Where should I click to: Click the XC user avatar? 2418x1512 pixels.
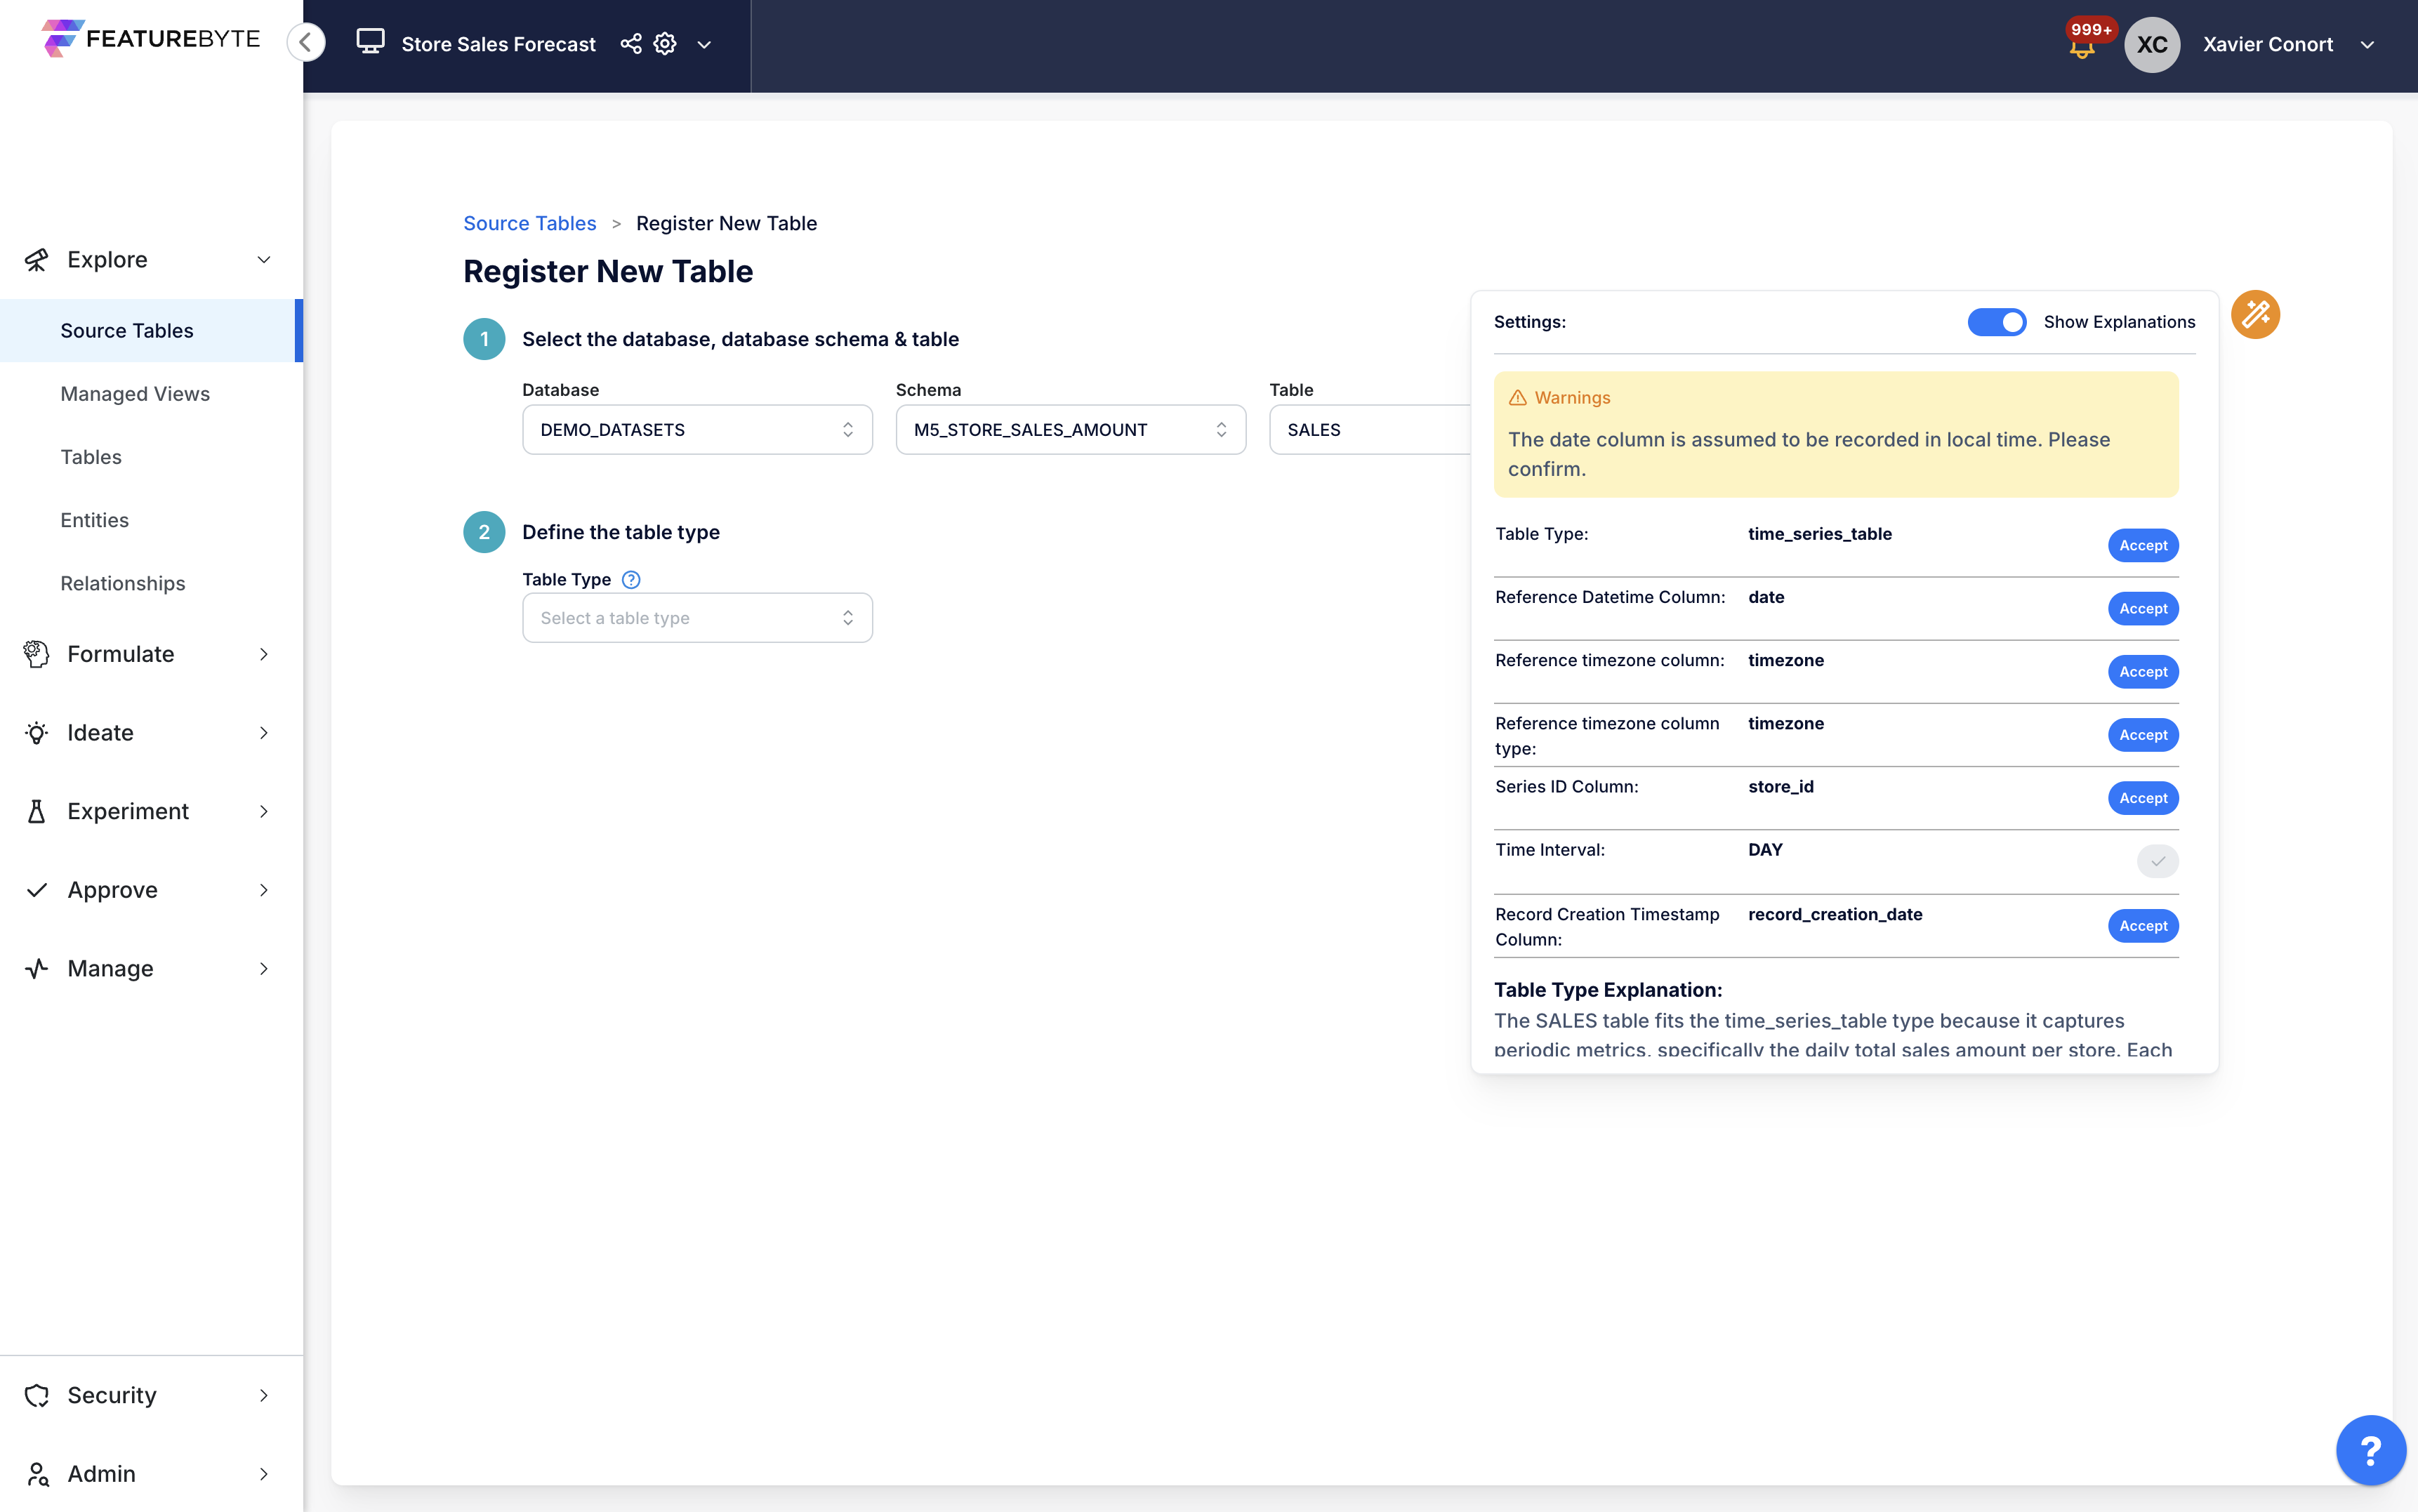(2151, 45)
